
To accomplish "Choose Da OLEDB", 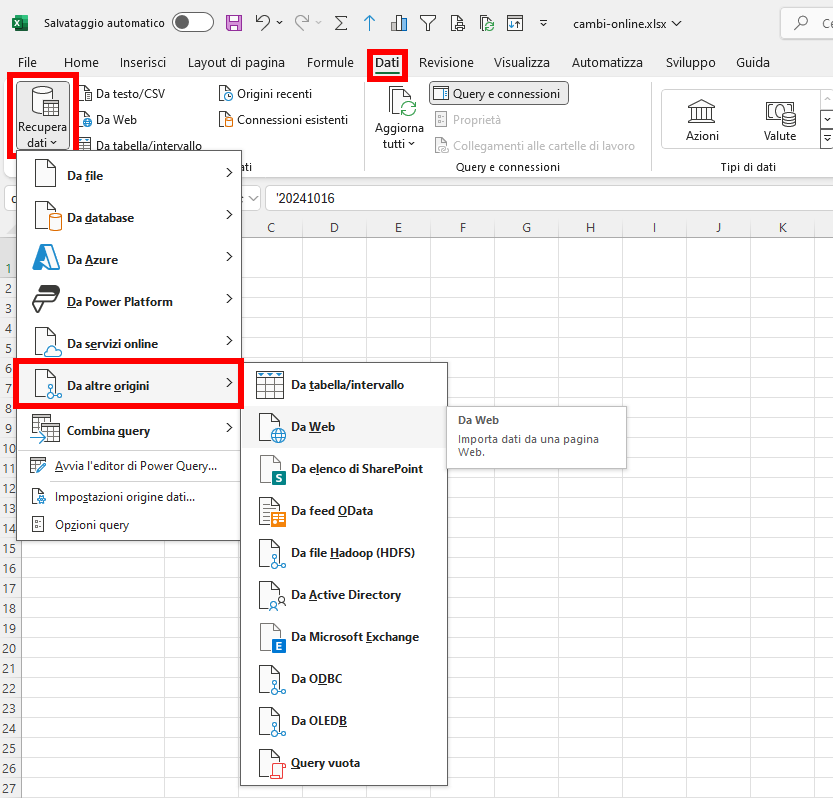I will (x=344, y=720).
